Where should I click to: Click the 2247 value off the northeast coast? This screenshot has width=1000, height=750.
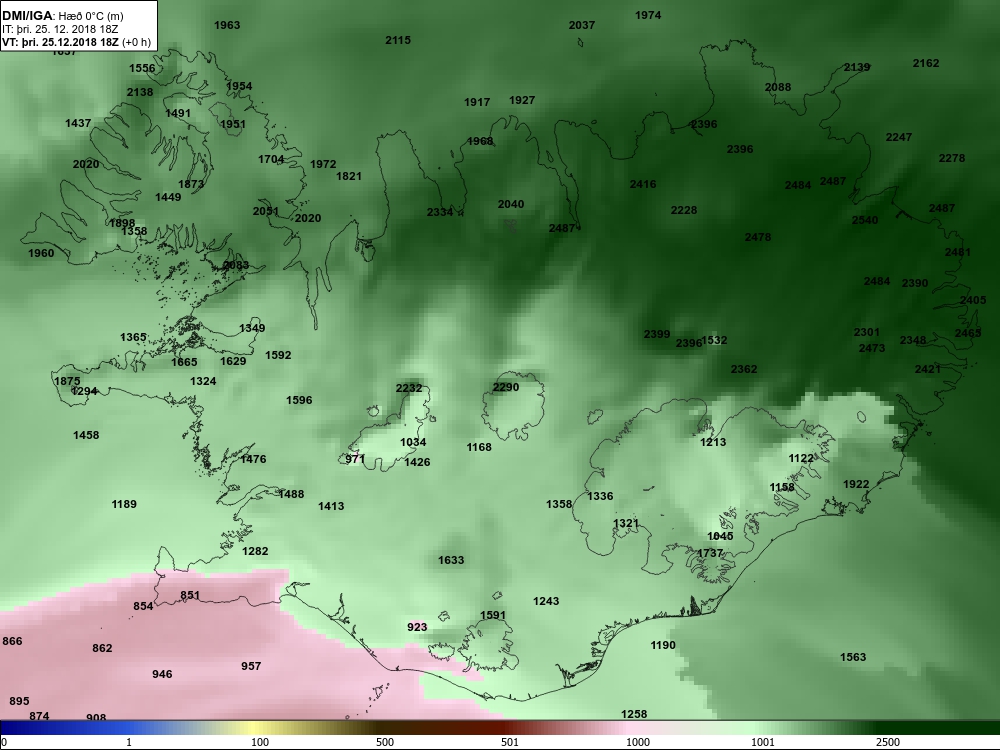click(899, 138)
